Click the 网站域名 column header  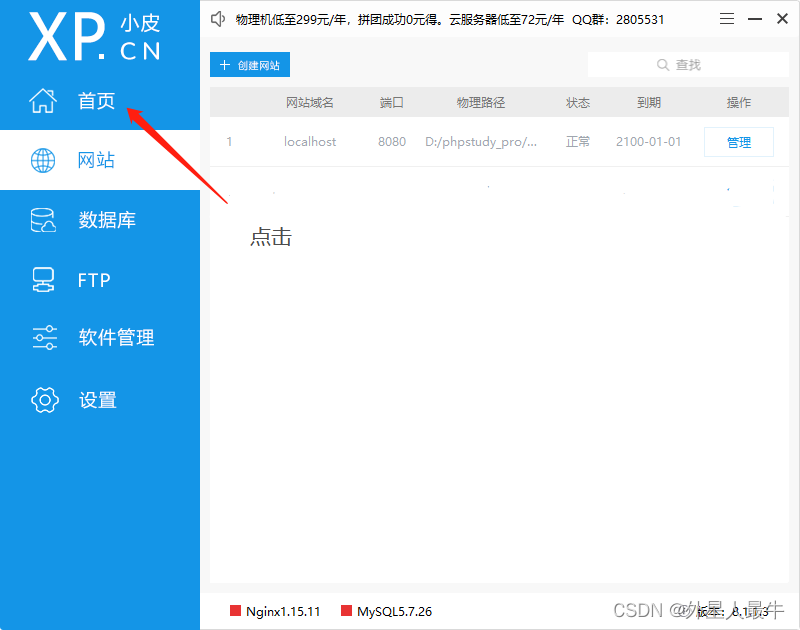point(310,103)
